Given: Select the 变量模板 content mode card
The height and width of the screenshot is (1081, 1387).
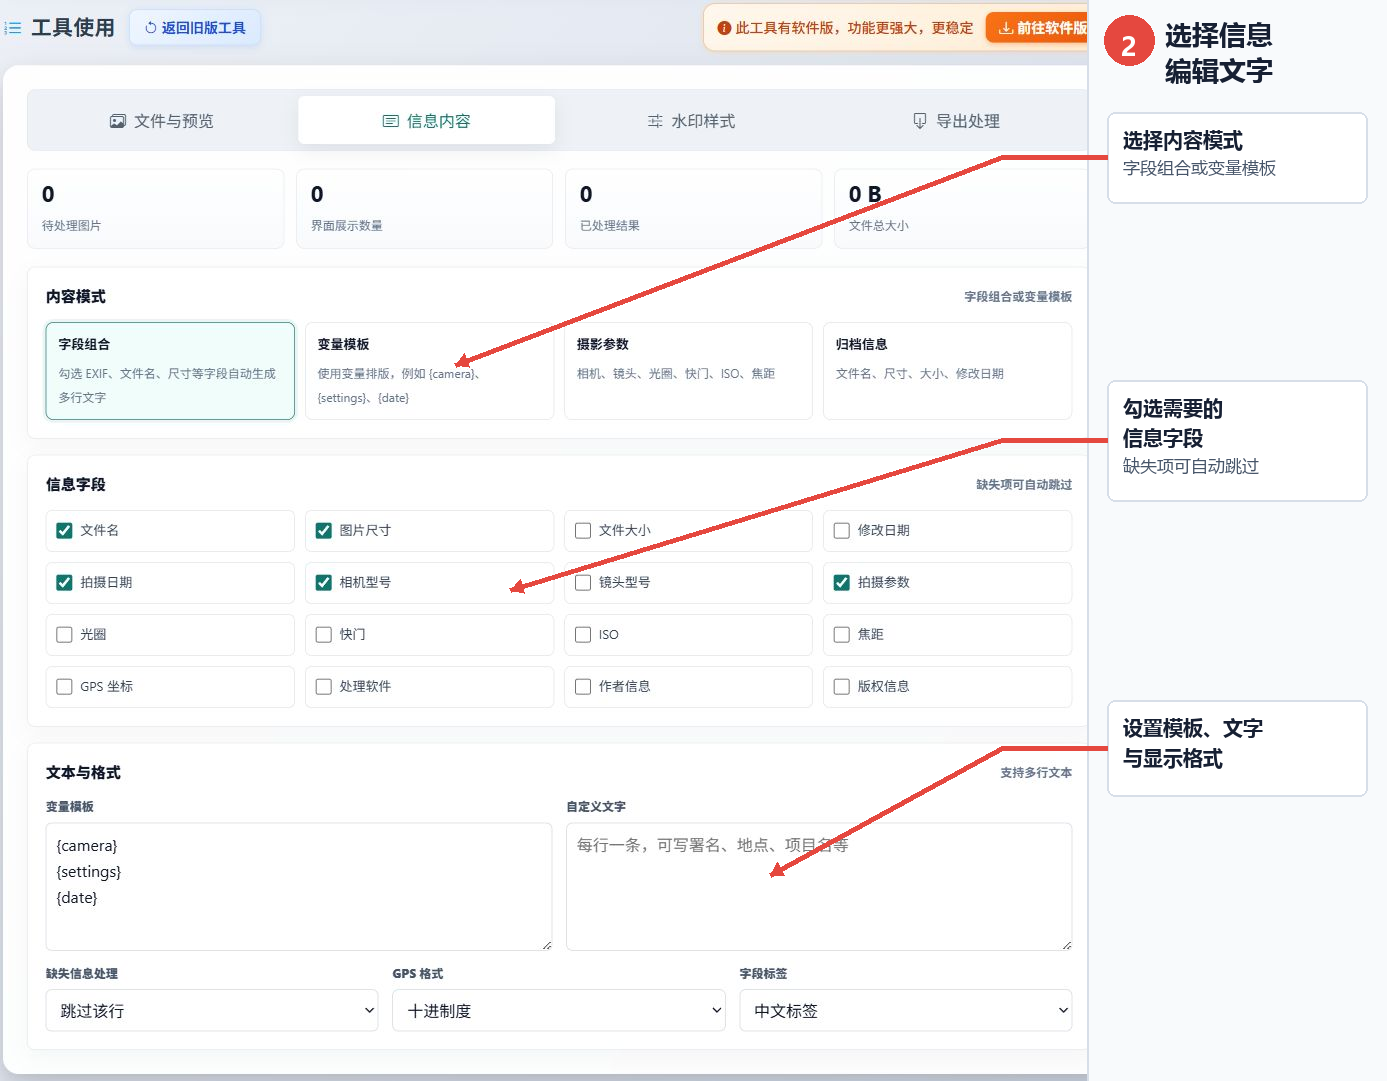Looking at the screenshot, I should click(429, 371).
